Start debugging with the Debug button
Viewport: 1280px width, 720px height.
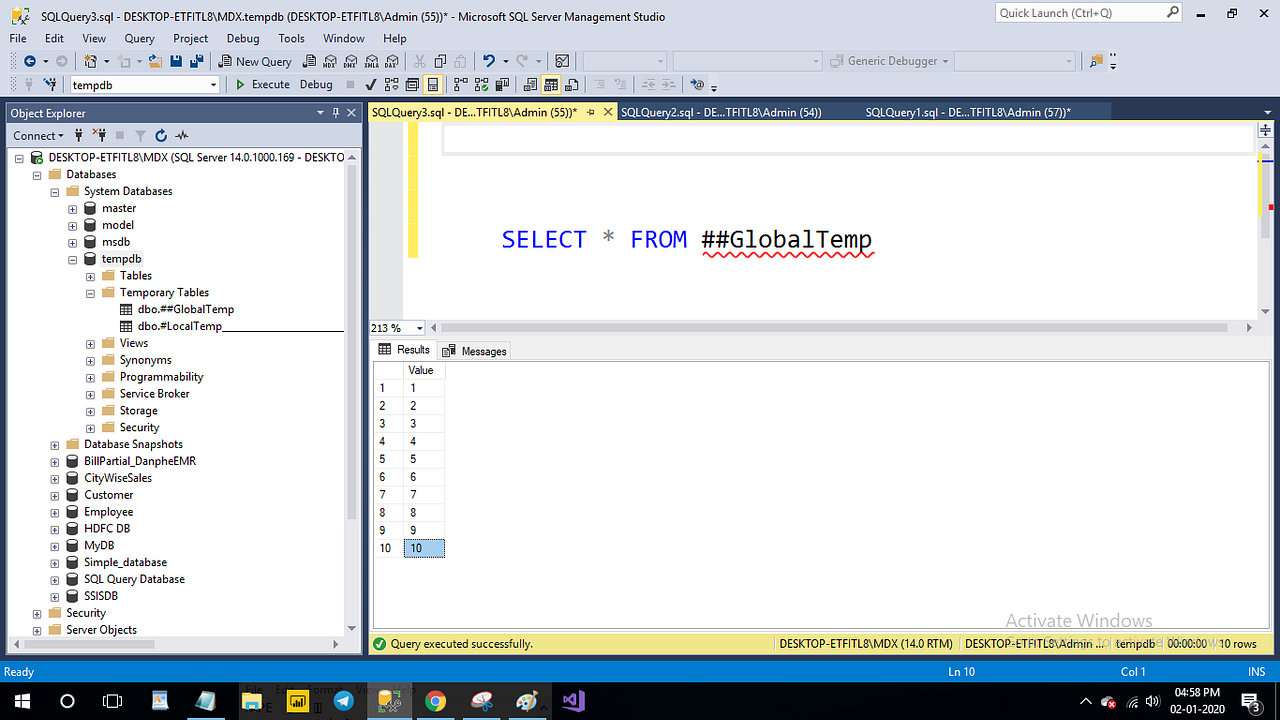click(316, 84)
